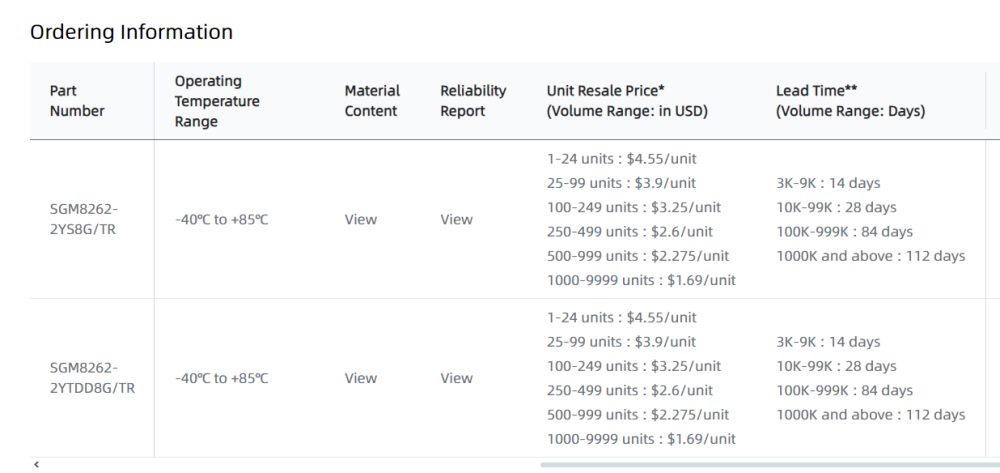
Task: Open Material Content View for SGM8262-2YTDD8G/TR
Action: coord(361,379)
